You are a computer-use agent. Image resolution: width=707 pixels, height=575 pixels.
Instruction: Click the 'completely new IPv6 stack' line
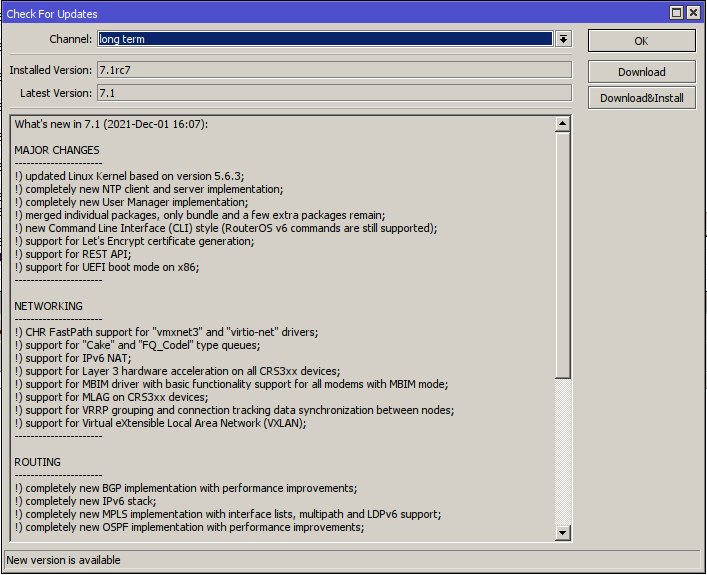click(x=86, y=501)
